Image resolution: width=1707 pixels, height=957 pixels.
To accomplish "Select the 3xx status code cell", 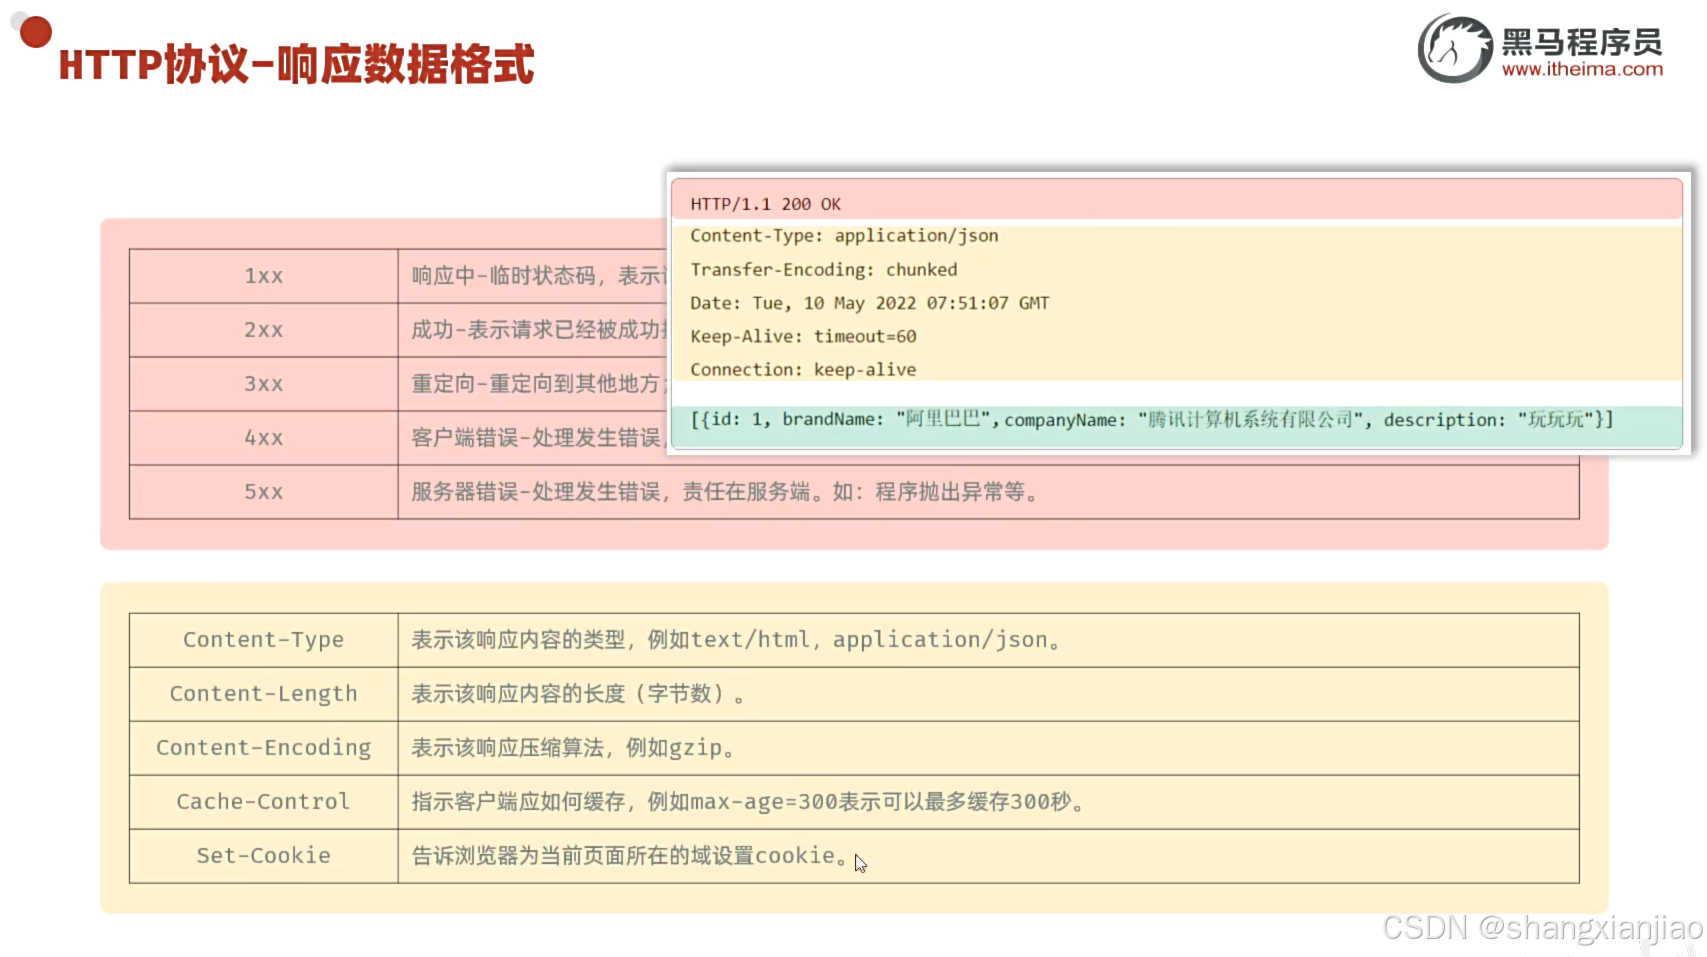I will (264, 384).
